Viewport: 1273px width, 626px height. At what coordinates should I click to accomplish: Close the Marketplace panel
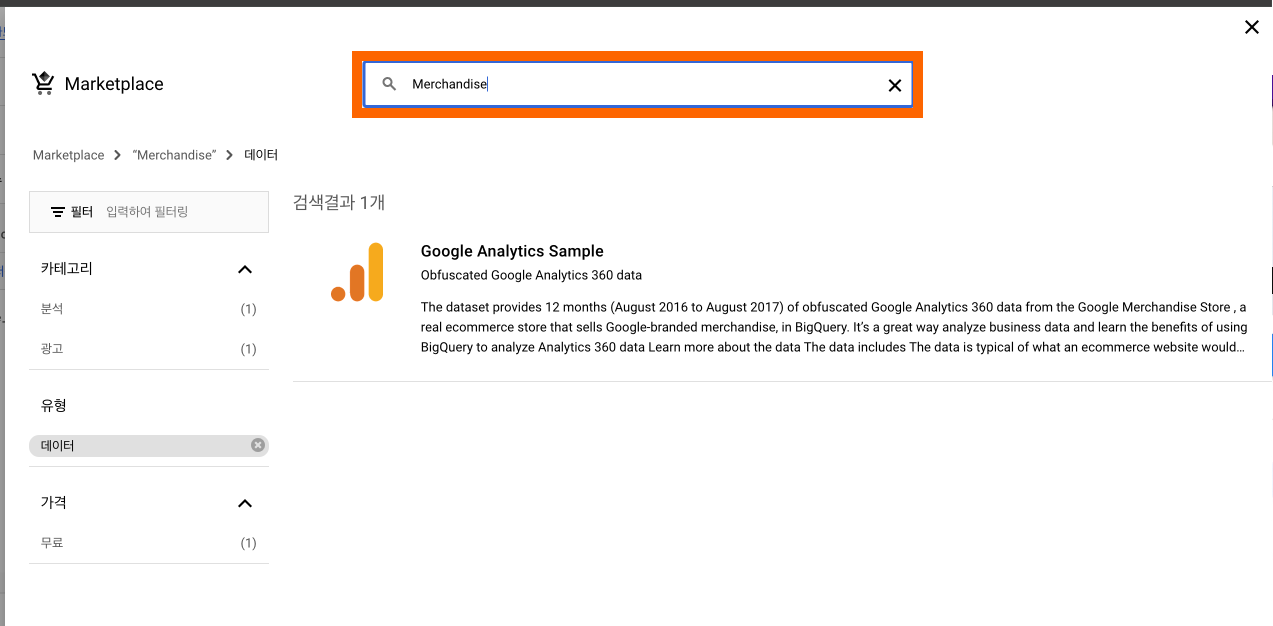[1251, 27]
